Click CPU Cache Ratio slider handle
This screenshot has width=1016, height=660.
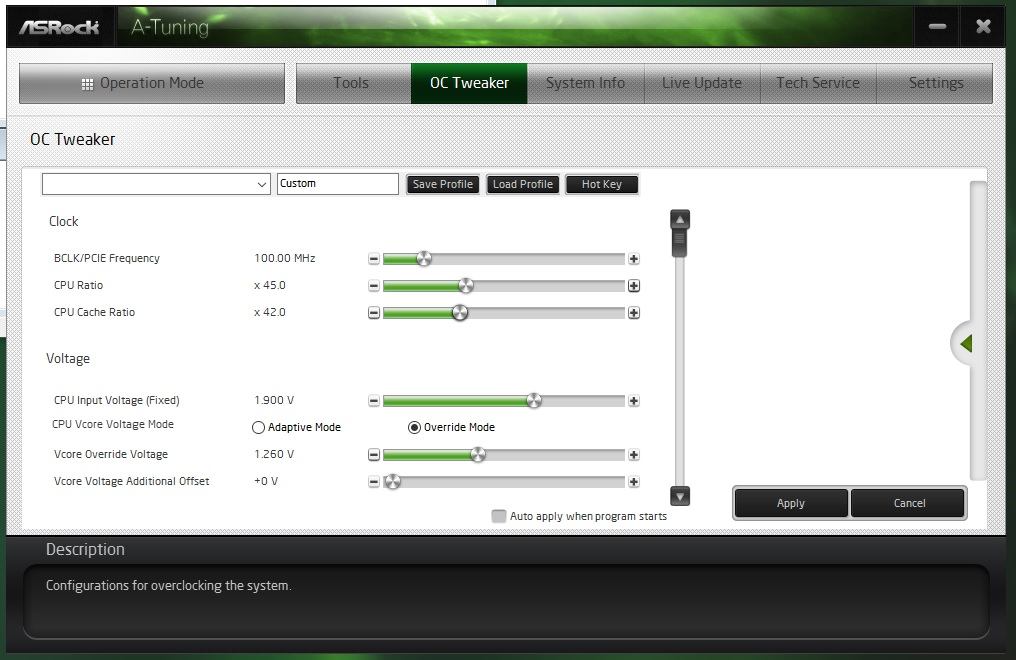[459, 313]
